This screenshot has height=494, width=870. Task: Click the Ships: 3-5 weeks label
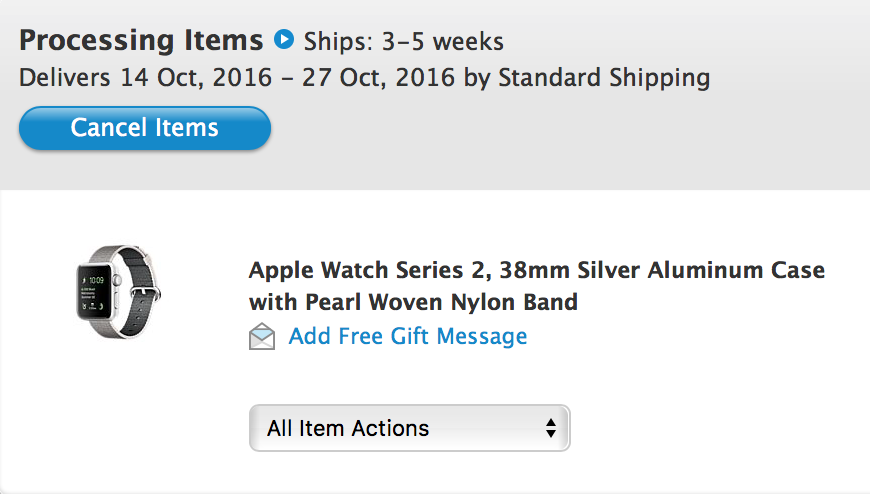[x=404, y=42]
